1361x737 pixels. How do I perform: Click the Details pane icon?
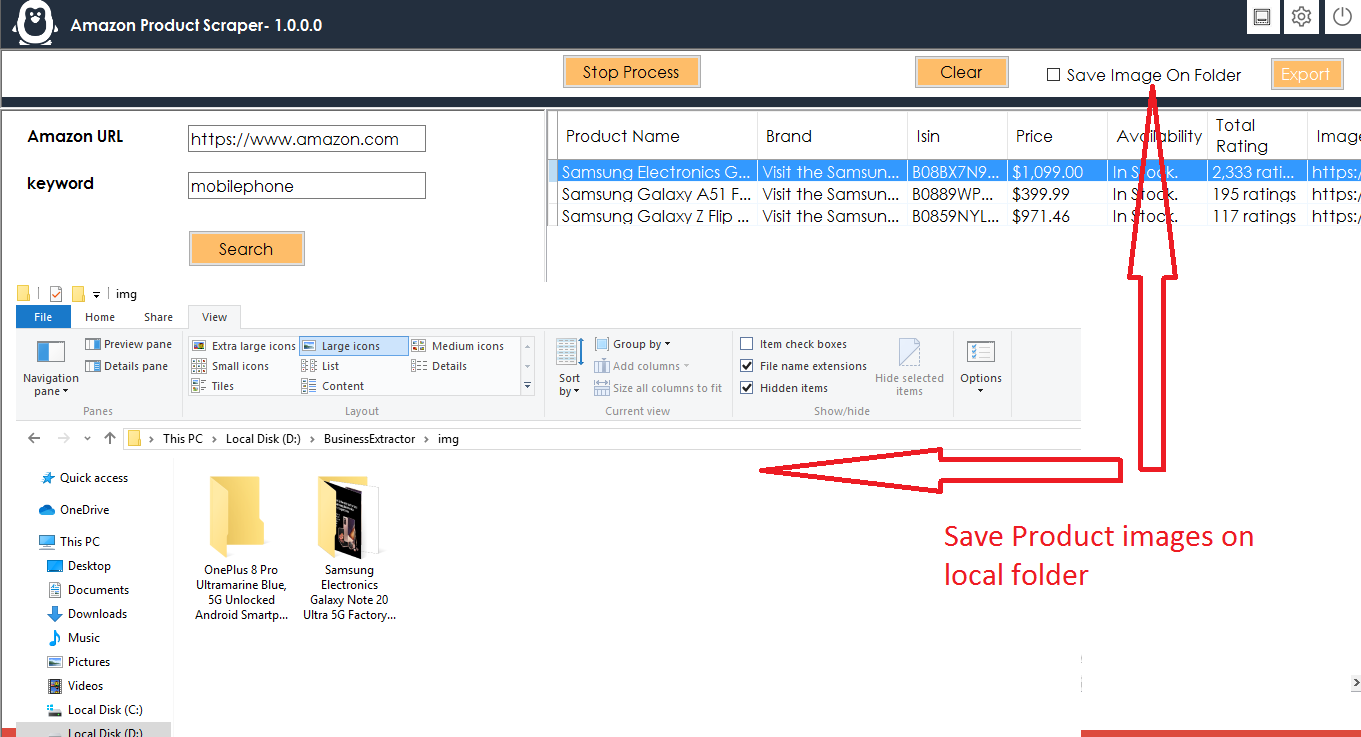tap(93, 366)
